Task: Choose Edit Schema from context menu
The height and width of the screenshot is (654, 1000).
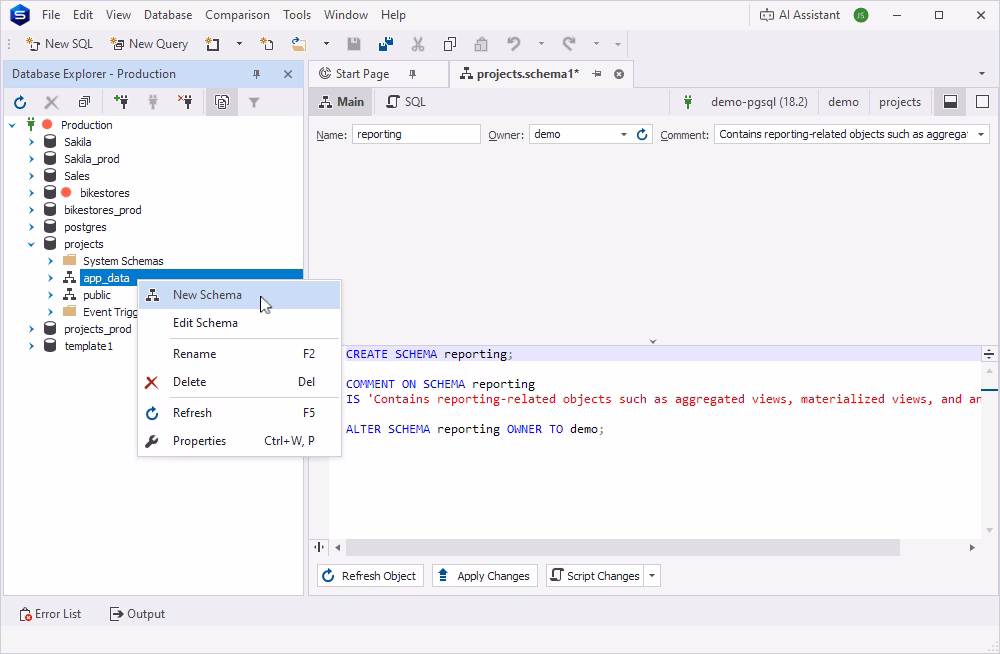Action: [239, 323]
